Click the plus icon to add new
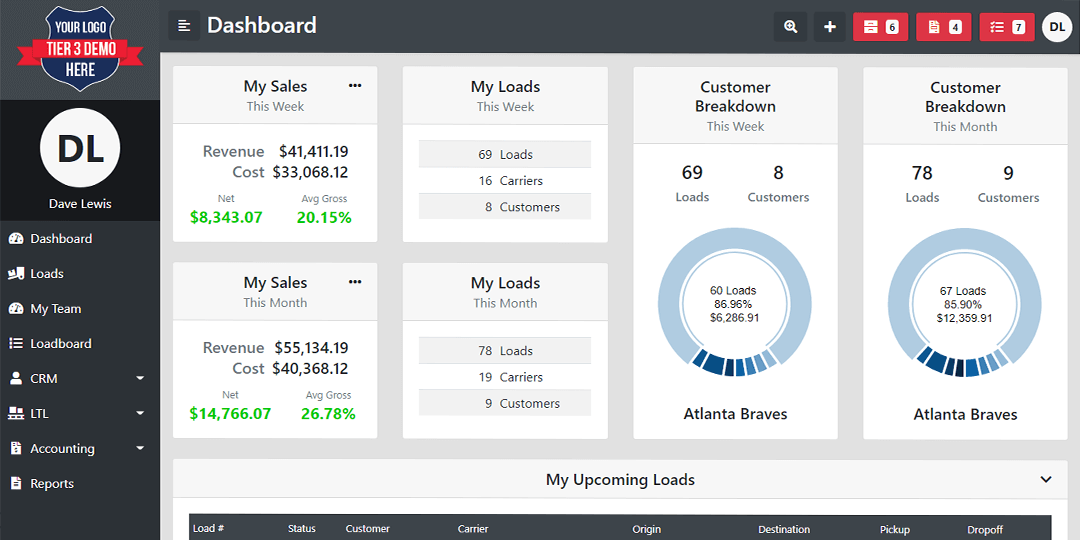Image resolution: width=1080 pixels, height=540 pixels. pyautogui.click(x=830, y=27)
